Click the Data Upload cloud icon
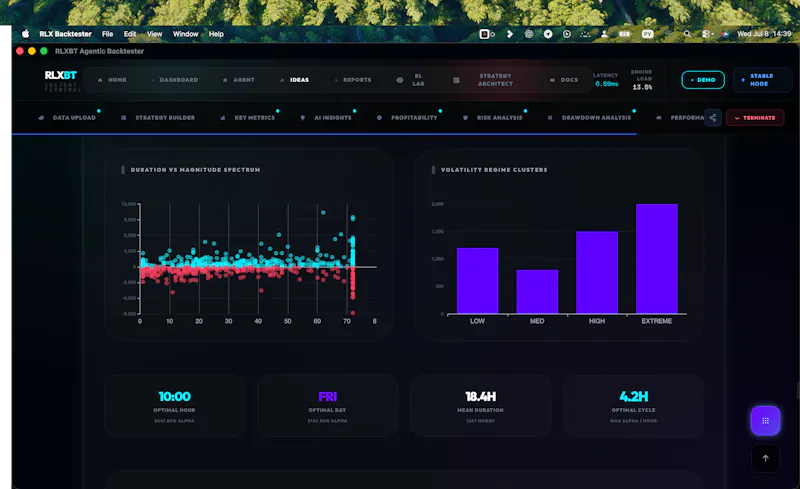 [x=41, y=118]
